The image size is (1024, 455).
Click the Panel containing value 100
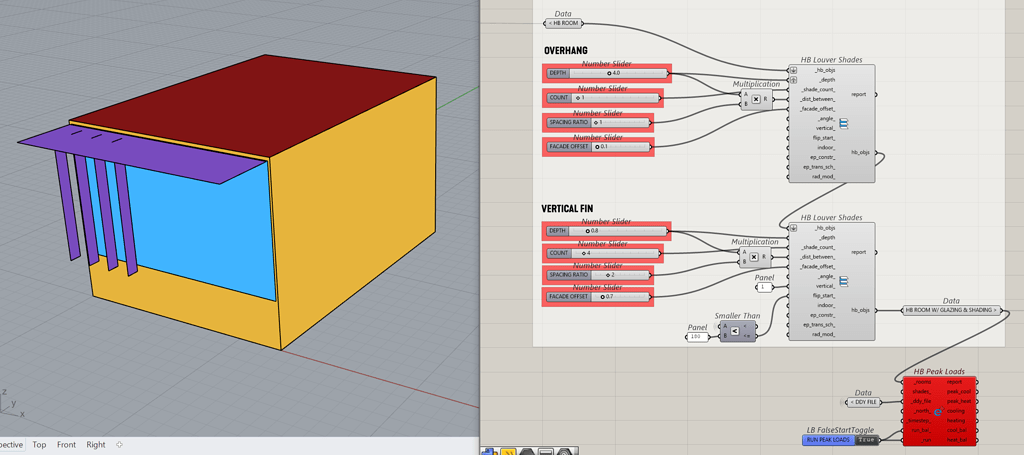click(x=697, y=337)
